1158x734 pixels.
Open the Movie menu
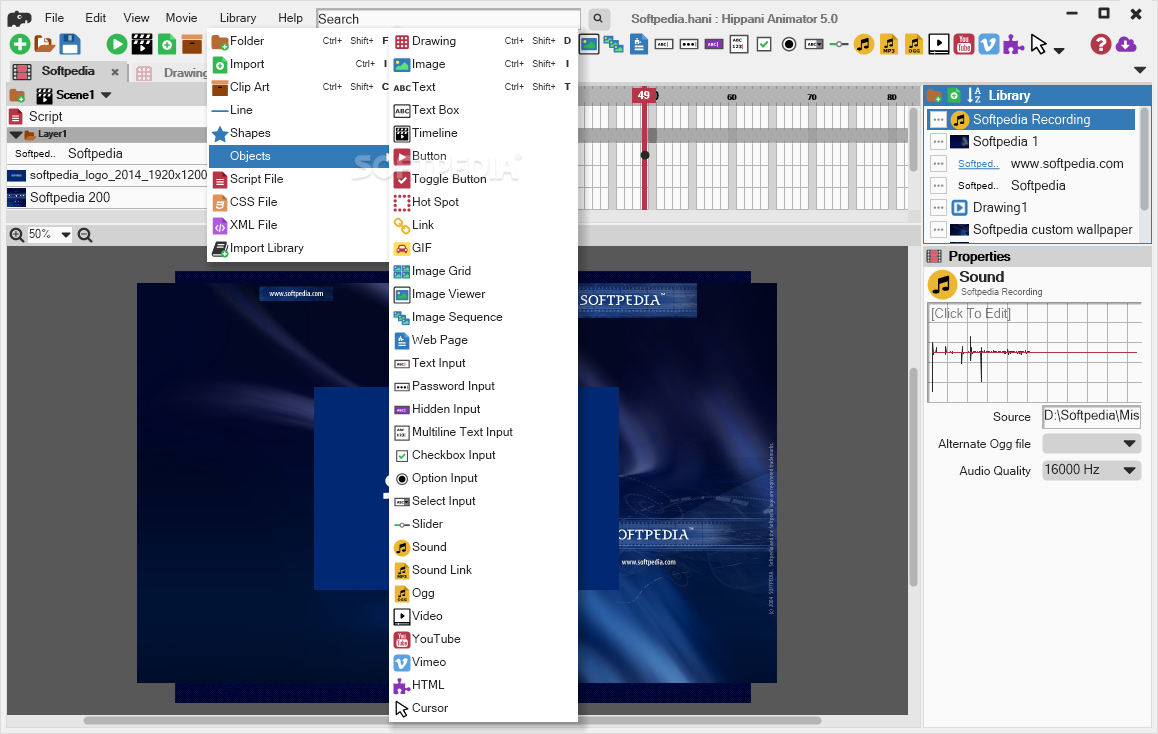(181, 18)
